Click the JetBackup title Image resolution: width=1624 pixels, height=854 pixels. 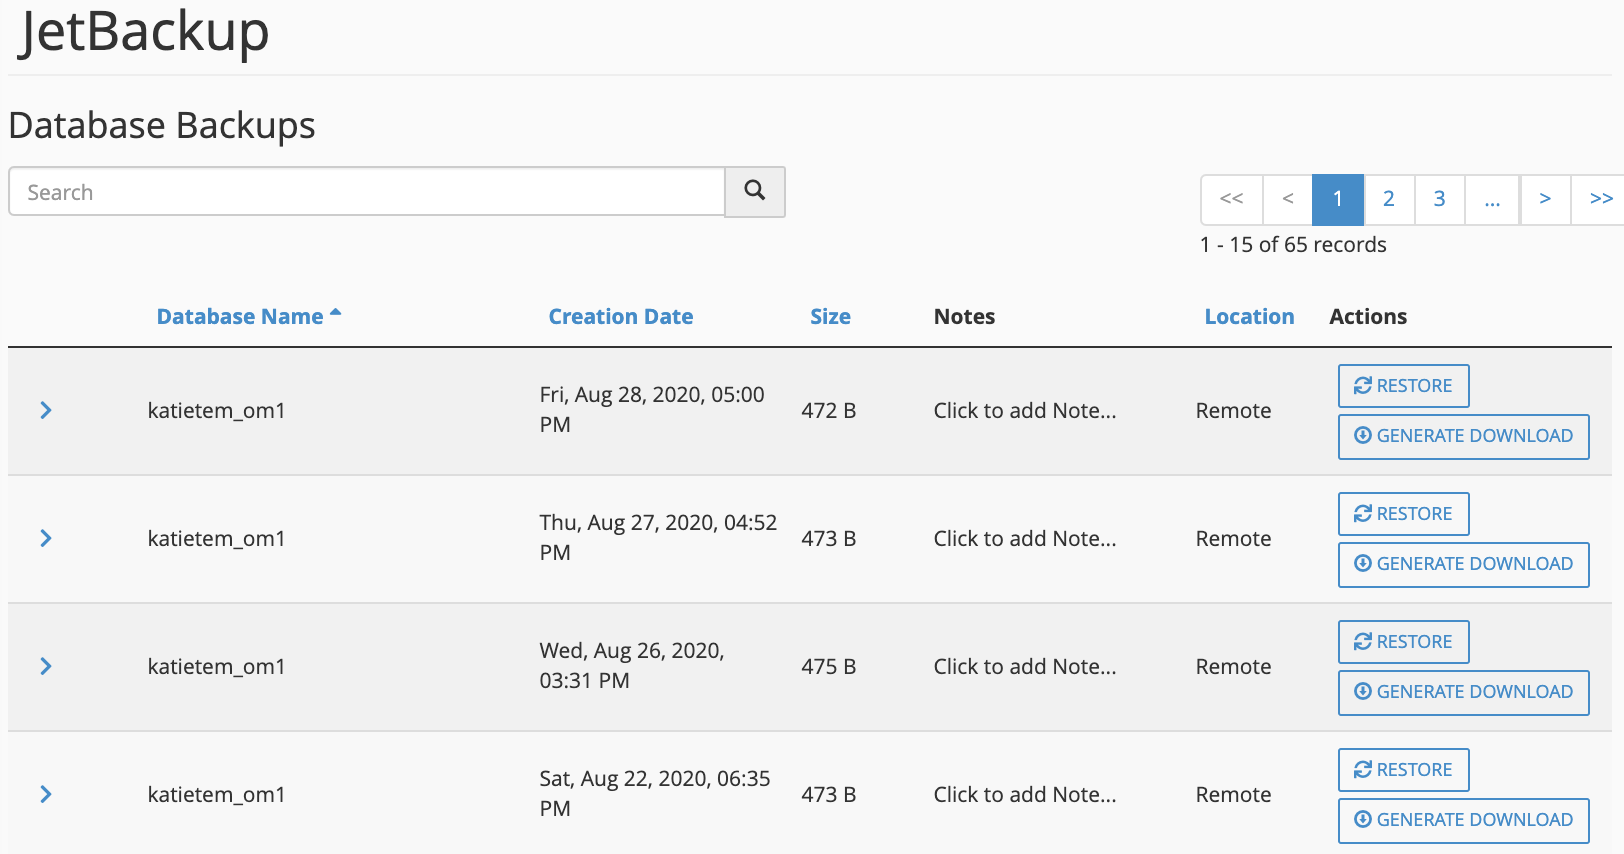click(145, 31)
